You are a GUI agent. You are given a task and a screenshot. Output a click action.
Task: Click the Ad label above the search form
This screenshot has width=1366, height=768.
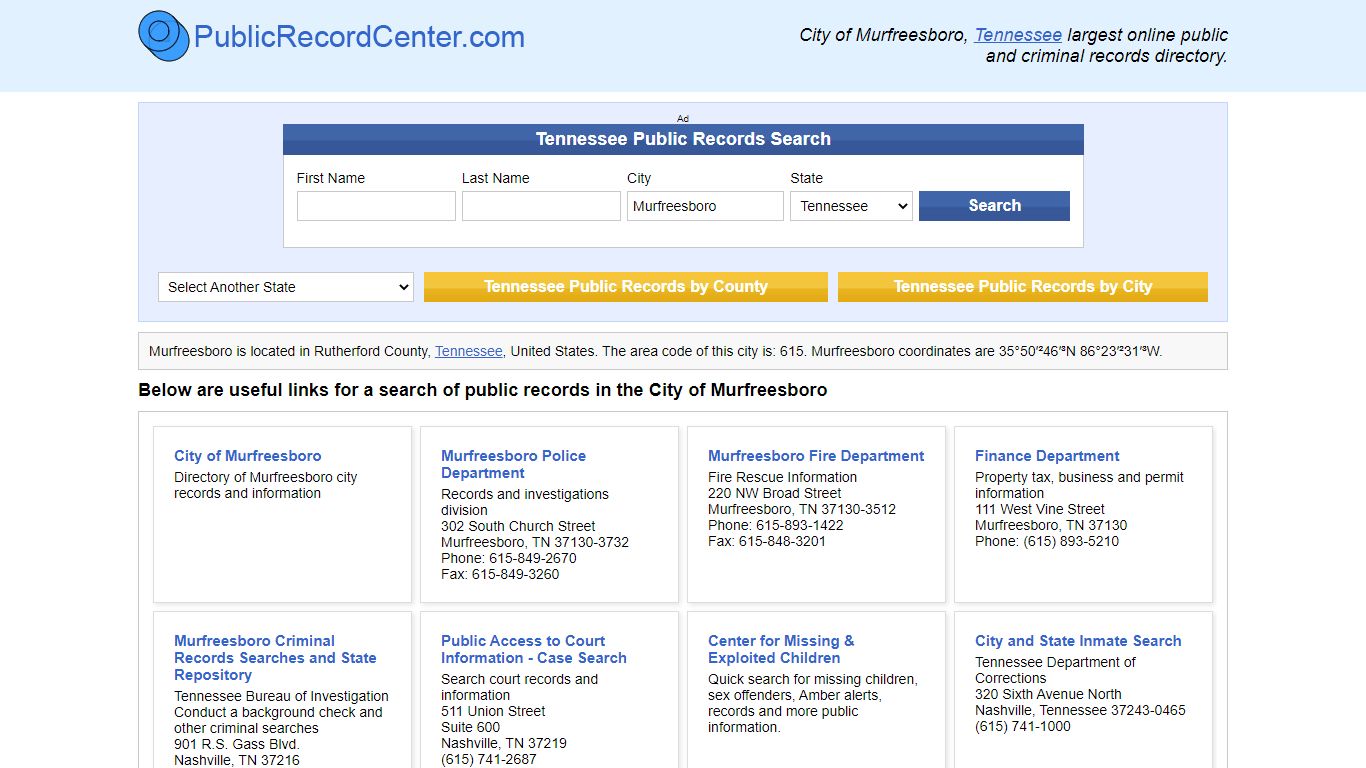(683, 118)
